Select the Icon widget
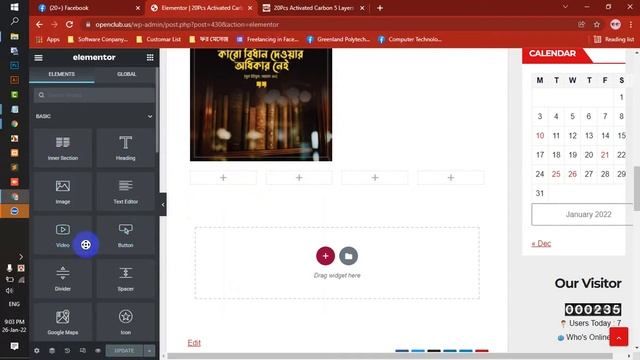The height and width of the screenshot is (360, 640). (125, 322)
